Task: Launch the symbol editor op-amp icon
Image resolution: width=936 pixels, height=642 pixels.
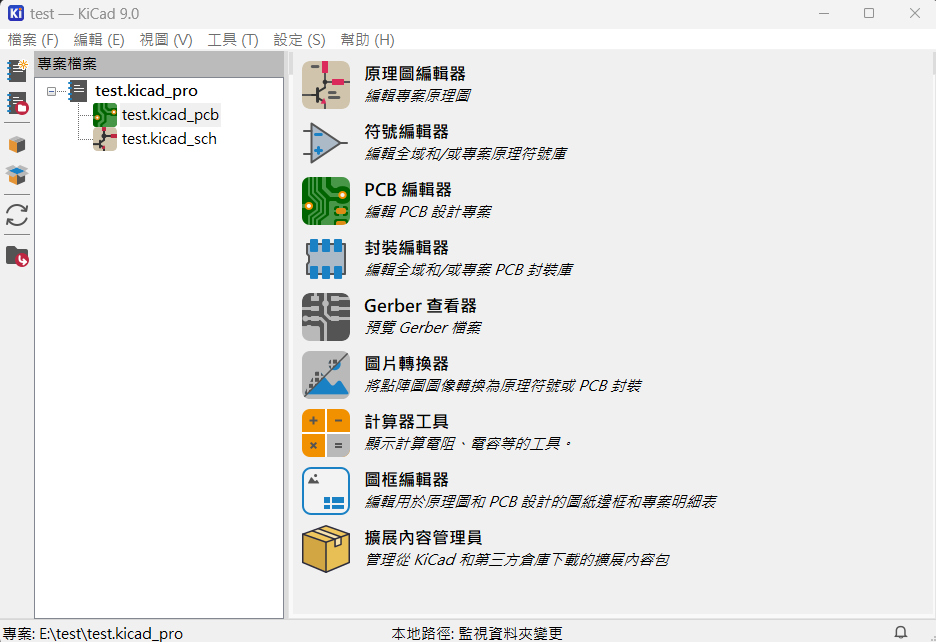Action: click(x=325, y=143)
